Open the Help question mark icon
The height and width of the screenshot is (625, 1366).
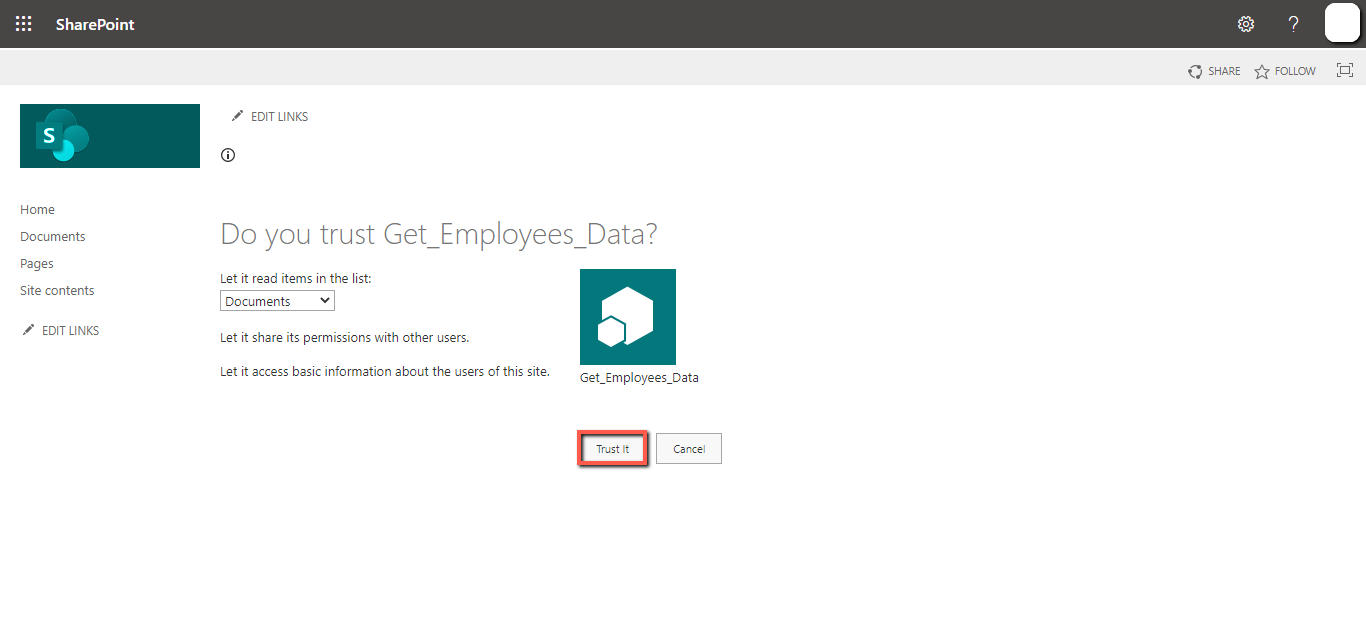[1293, 24]
